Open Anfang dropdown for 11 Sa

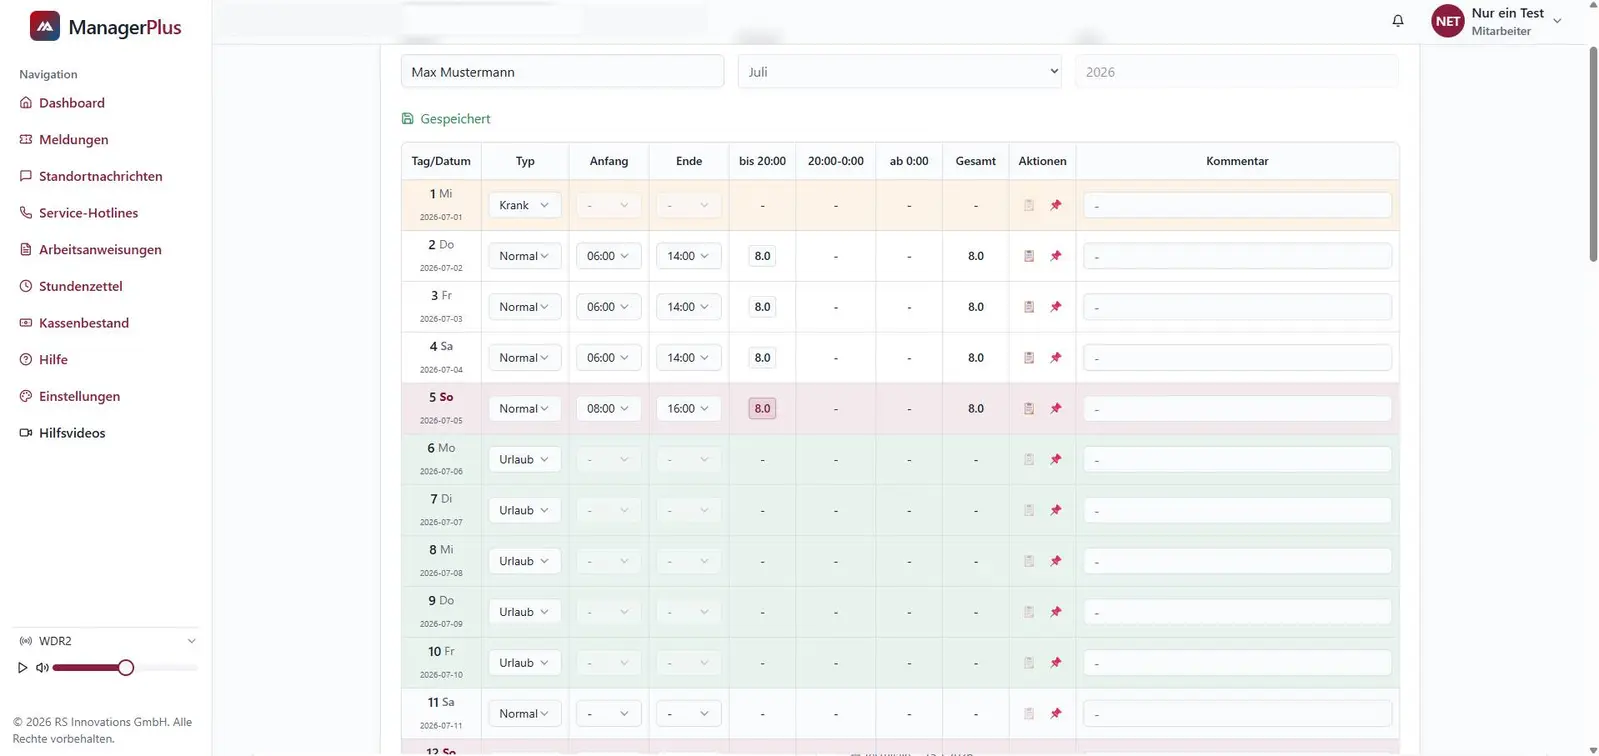point(608,714)
